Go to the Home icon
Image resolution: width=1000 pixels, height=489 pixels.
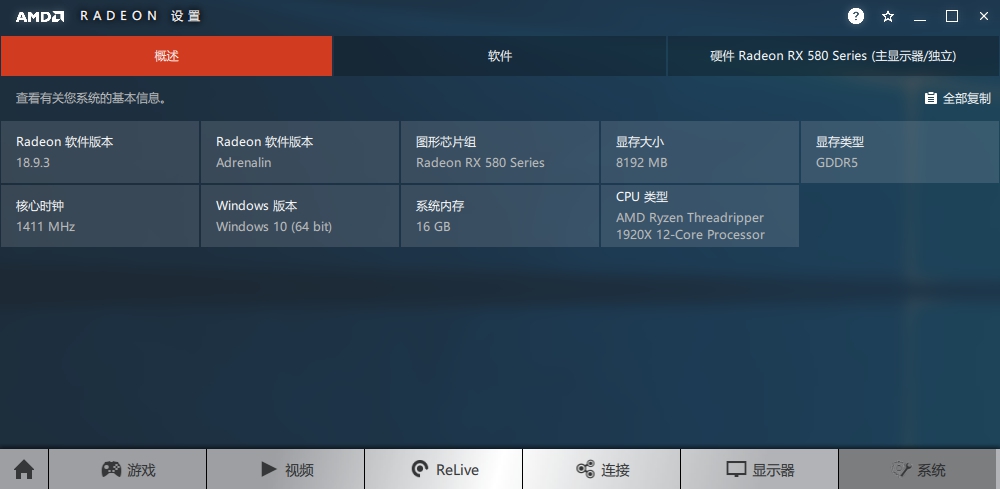click(x=24, y=470)
